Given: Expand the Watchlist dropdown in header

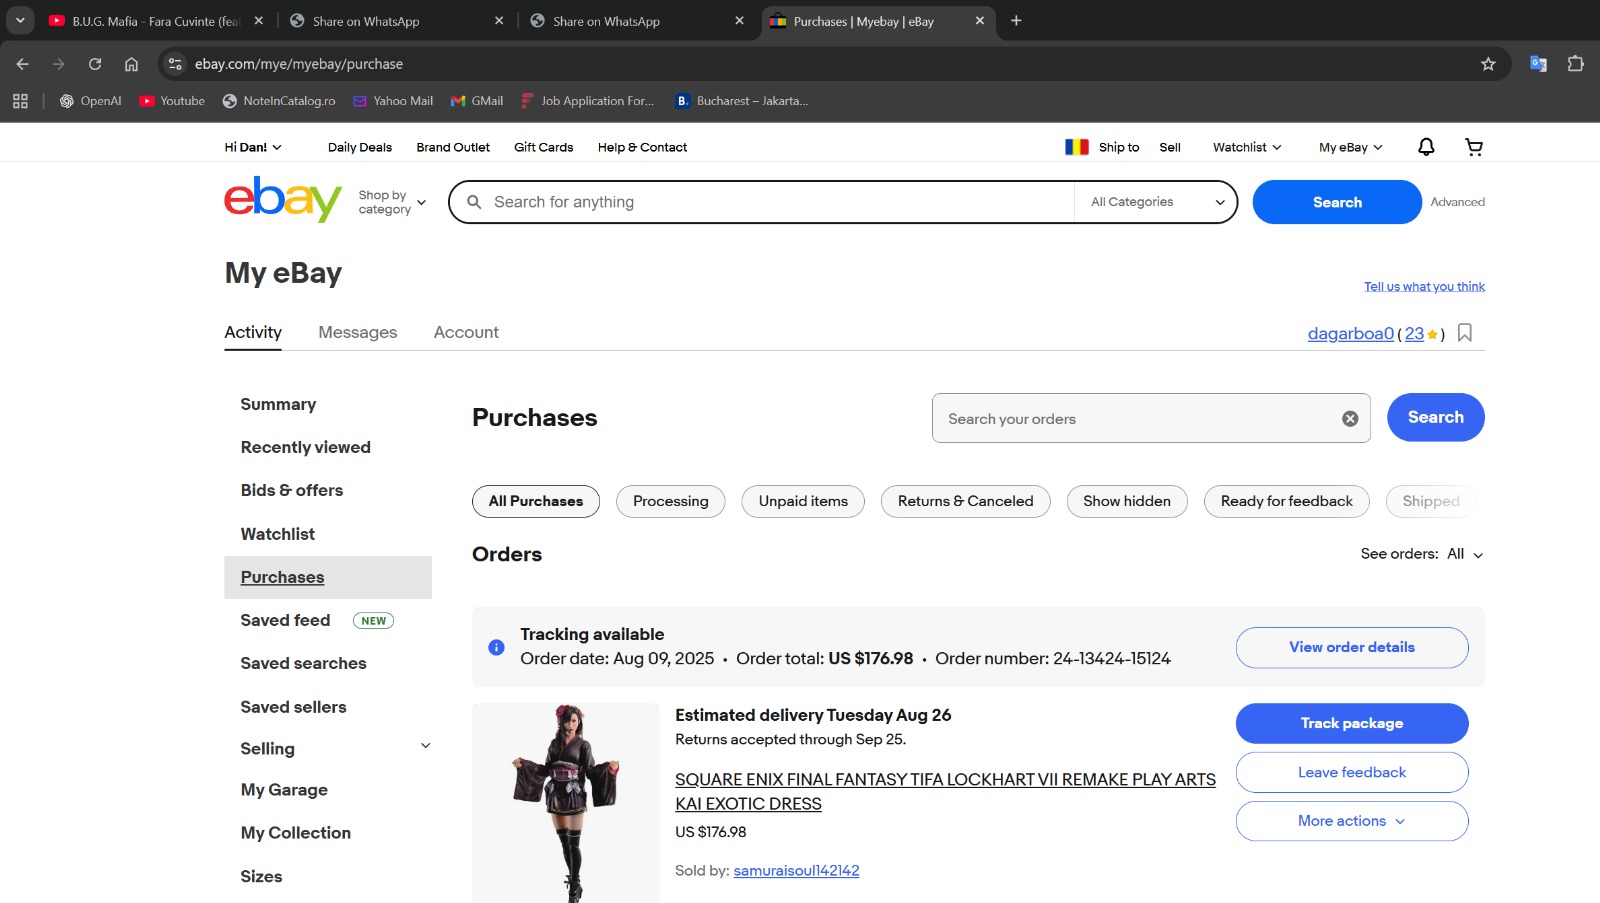Looking at the screenshot, I should [x=1247, y=147].
